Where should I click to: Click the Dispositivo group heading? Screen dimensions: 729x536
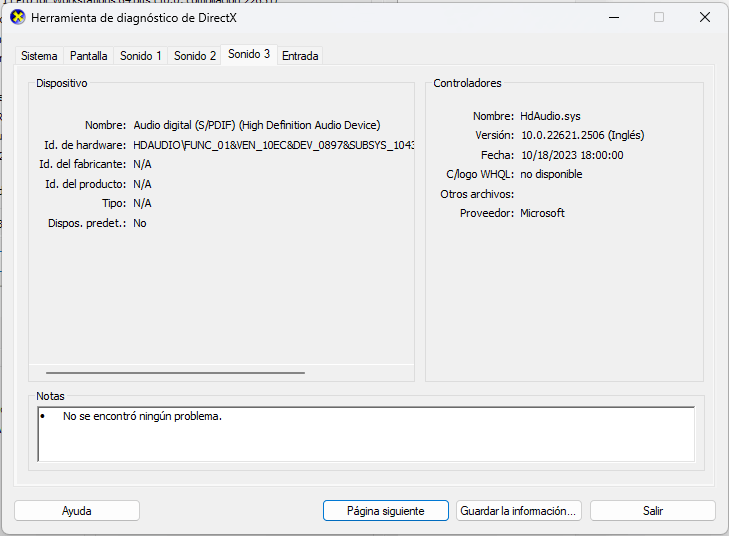(62, 83)
